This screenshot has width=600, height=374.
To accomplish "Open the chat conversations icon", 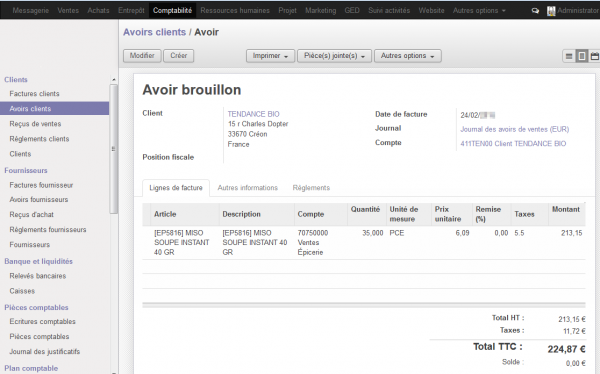I will [535, 11].
